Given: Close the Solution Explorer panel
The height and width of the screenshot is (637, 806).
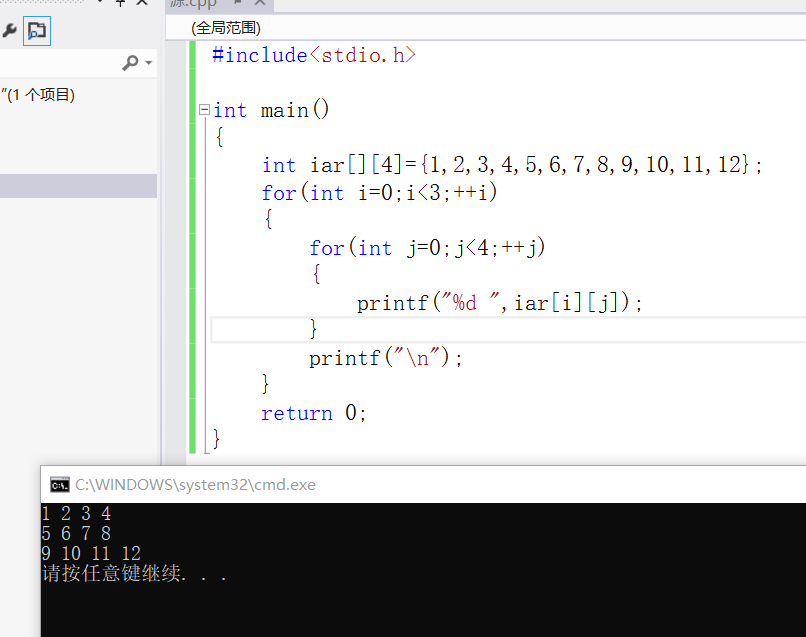Looking at the screenshot, I should click(x=142, y=3).
